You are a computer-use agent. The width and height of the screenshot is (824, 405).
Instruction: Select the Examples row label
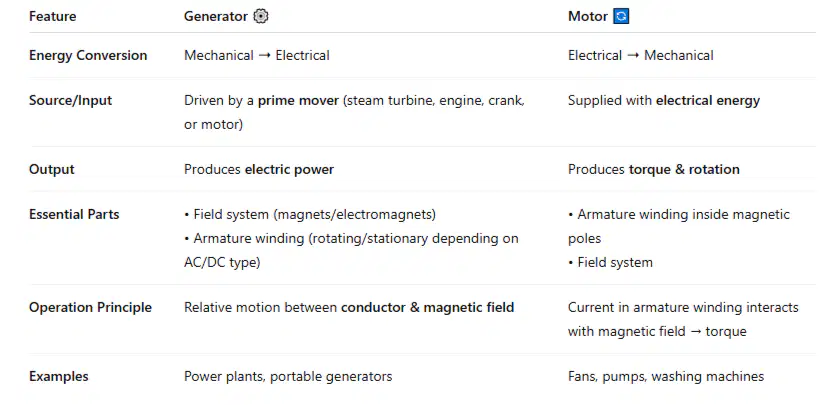pyautogui.click(x=59, y=377)
